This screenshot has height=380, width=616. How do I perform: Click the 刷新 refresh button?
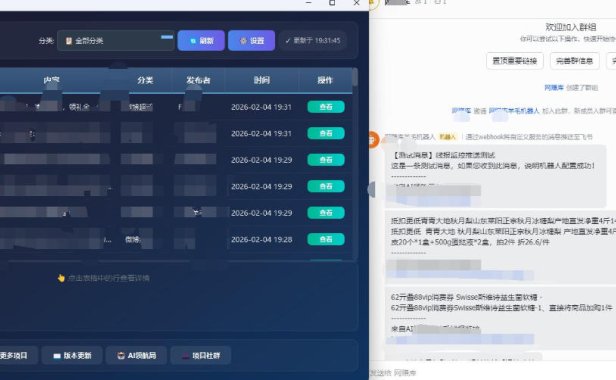(201, 40)
